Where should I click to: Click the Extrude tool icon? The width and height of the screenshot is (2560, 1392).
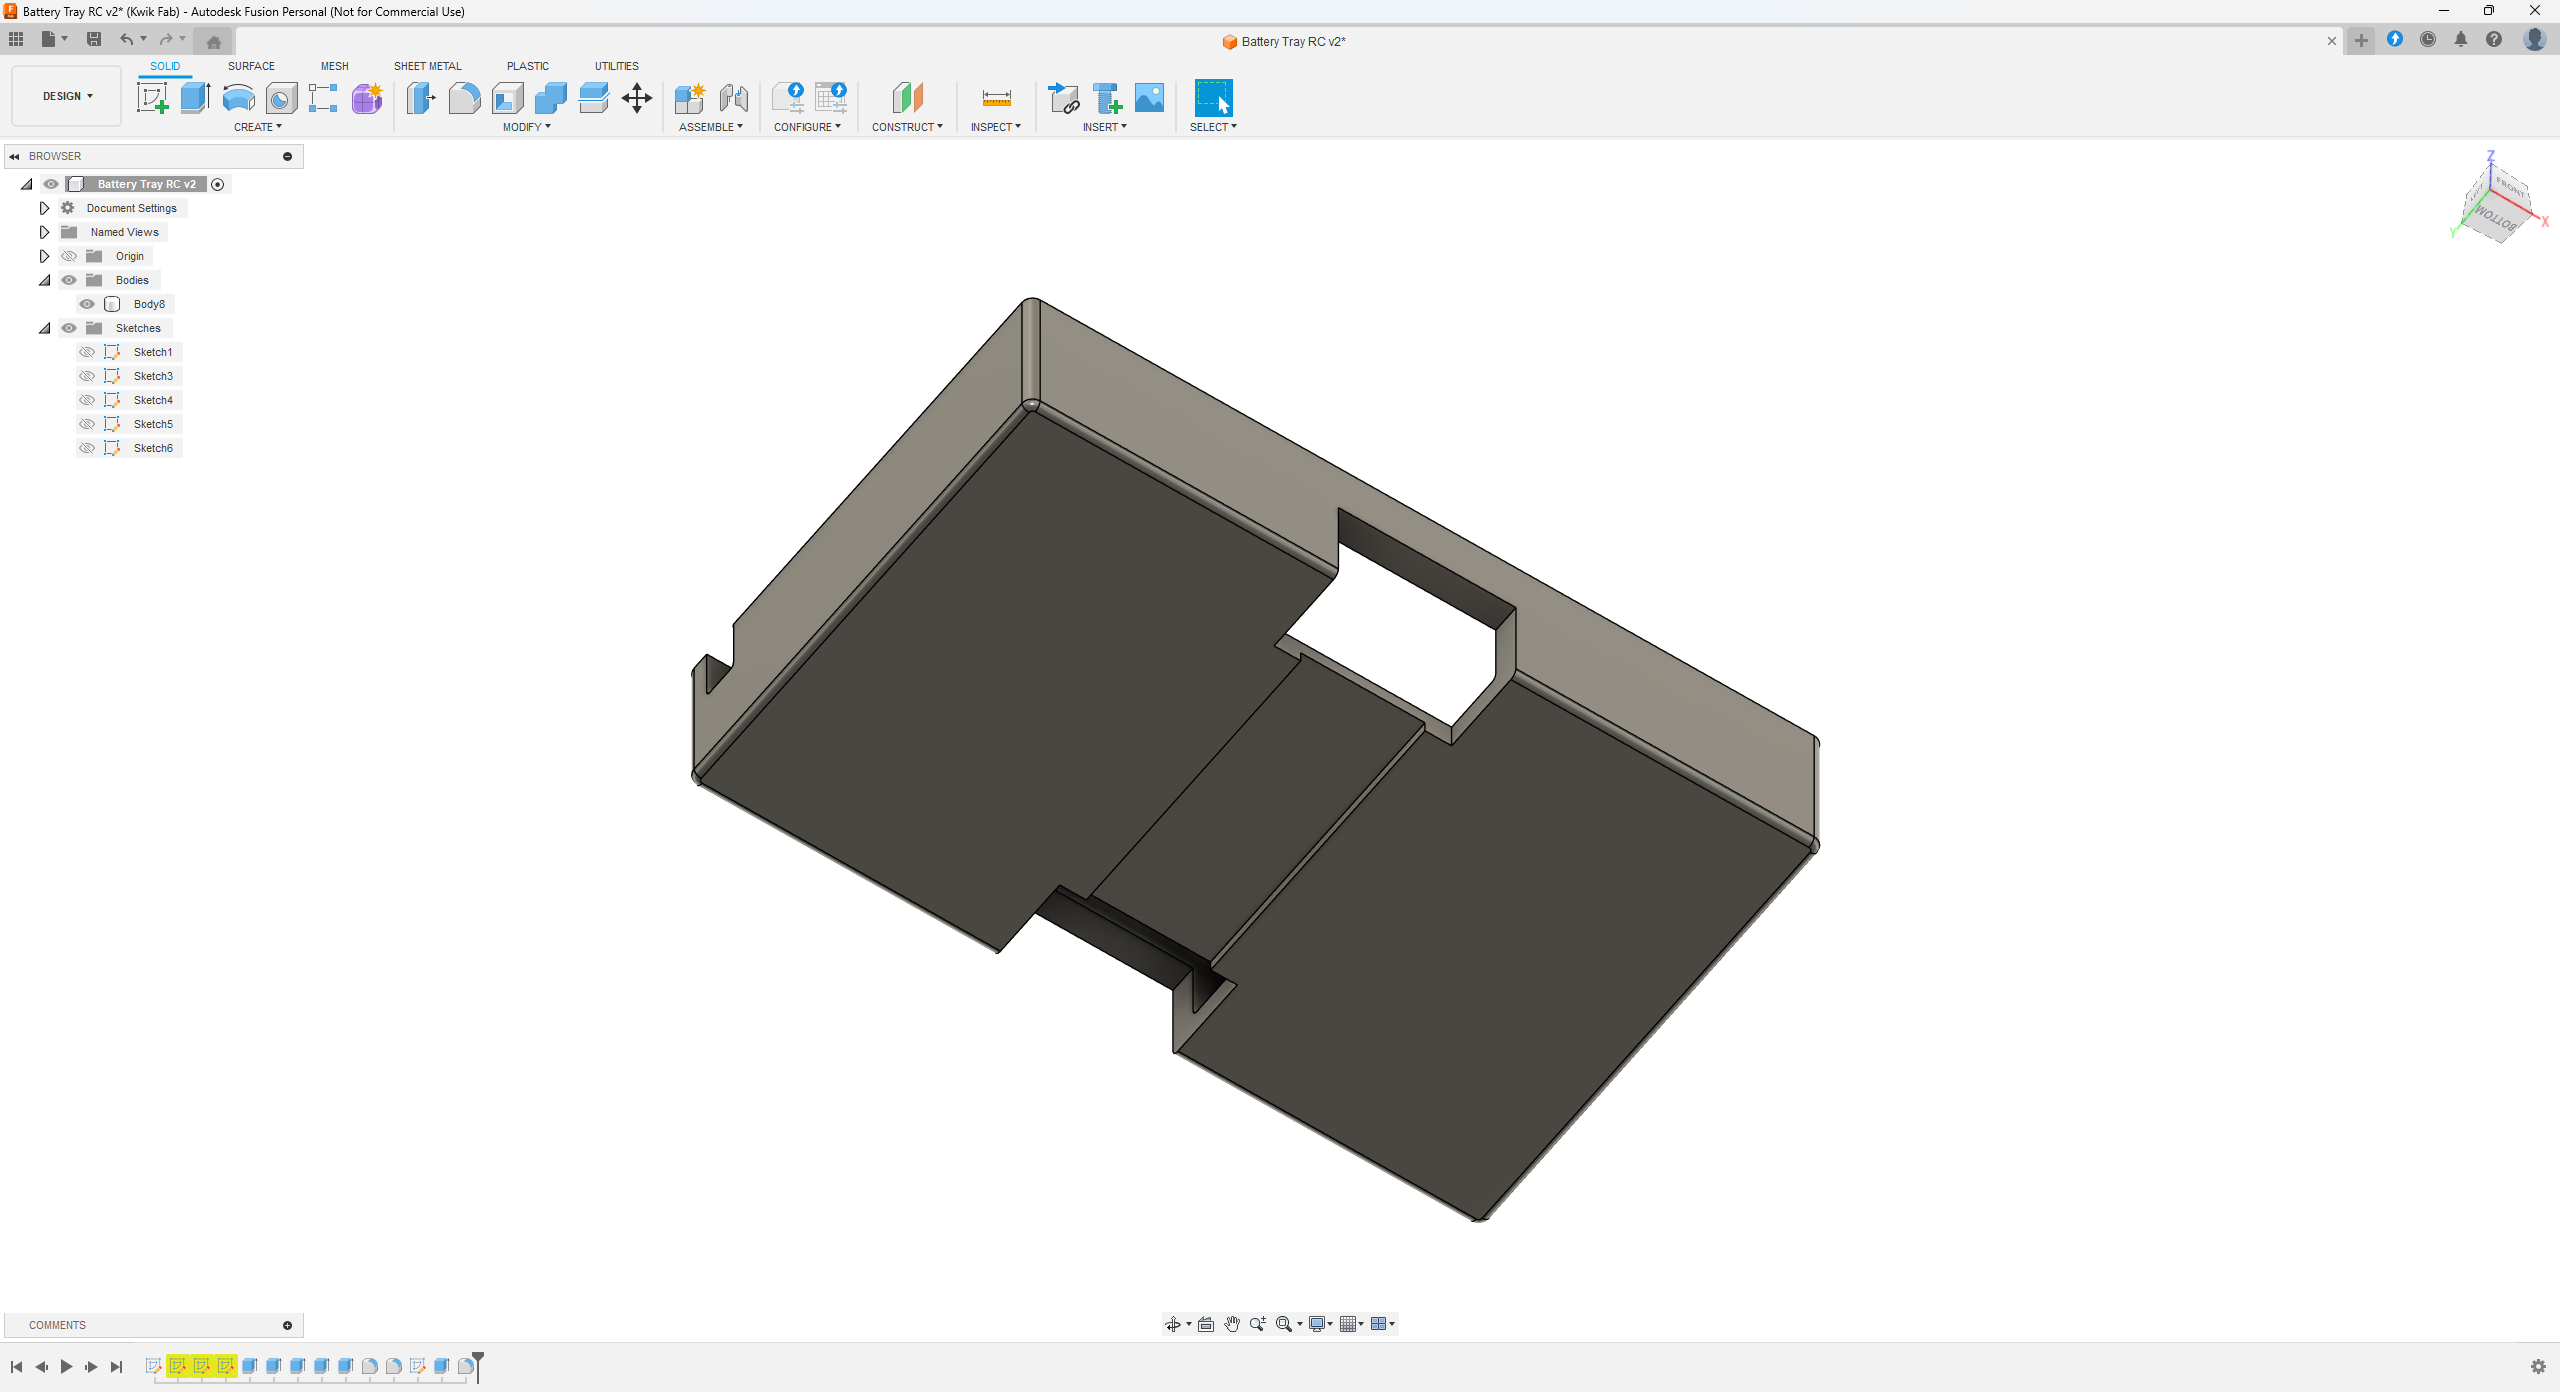point(195,98)
